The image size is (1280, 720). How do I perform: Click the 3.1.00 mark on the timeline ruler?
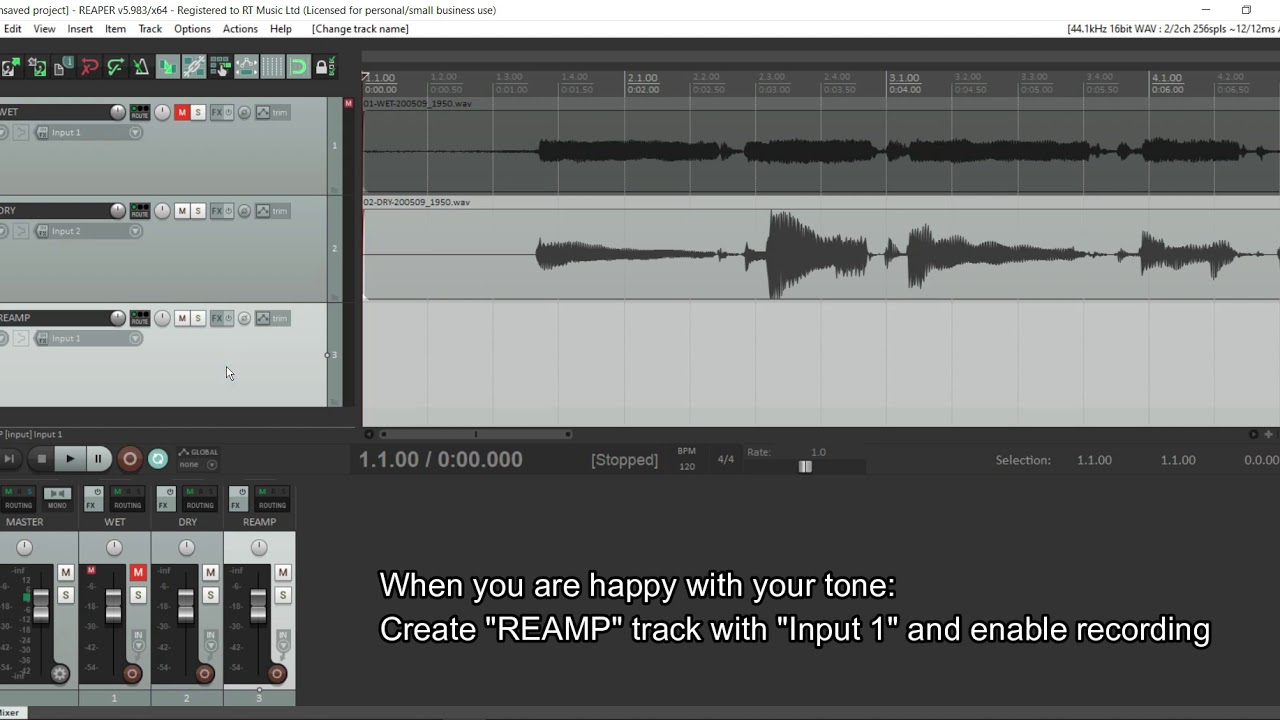coord(904,78)
